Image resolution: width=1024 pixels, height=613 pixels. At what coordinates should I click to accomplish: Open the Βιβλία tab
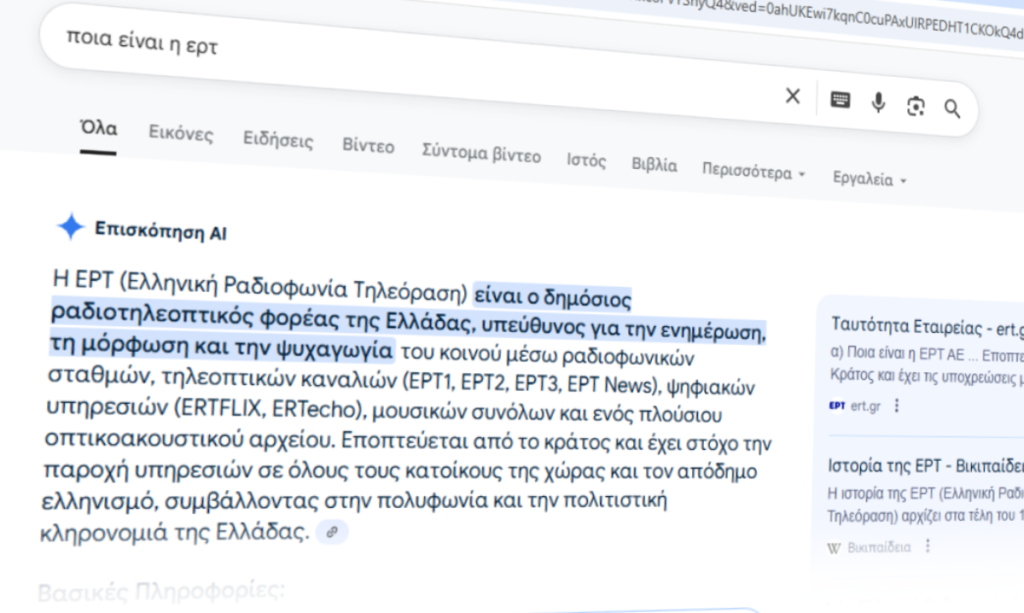654,165
